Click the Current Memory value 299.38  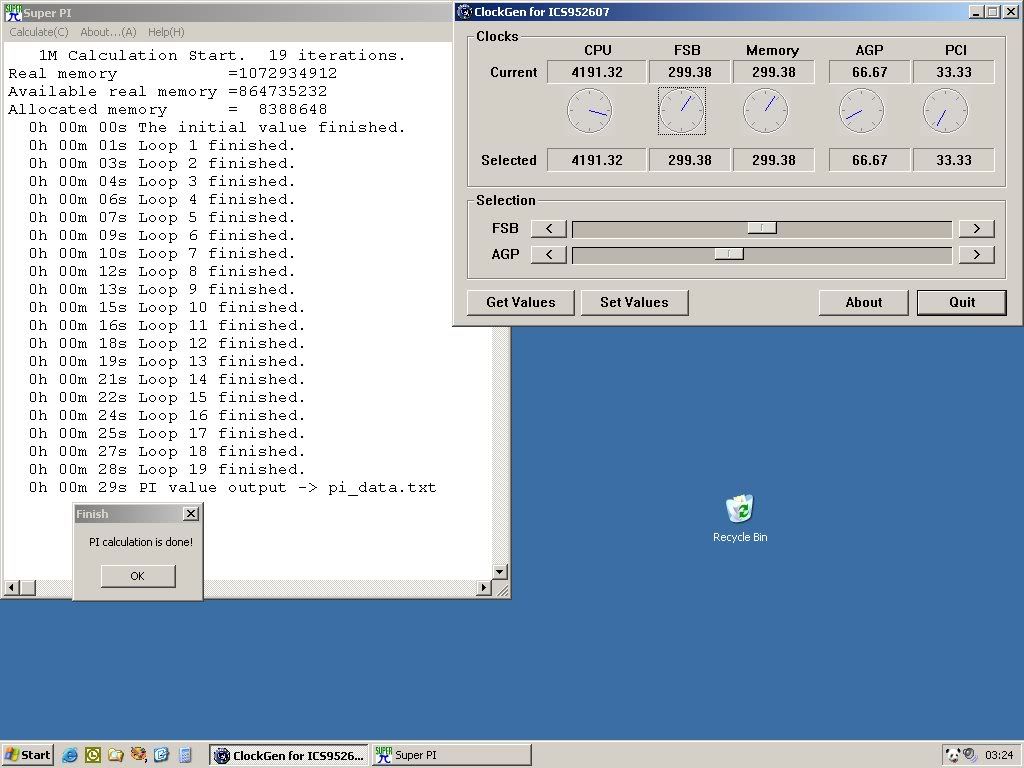pyautogui.click(x=774, y=72)
